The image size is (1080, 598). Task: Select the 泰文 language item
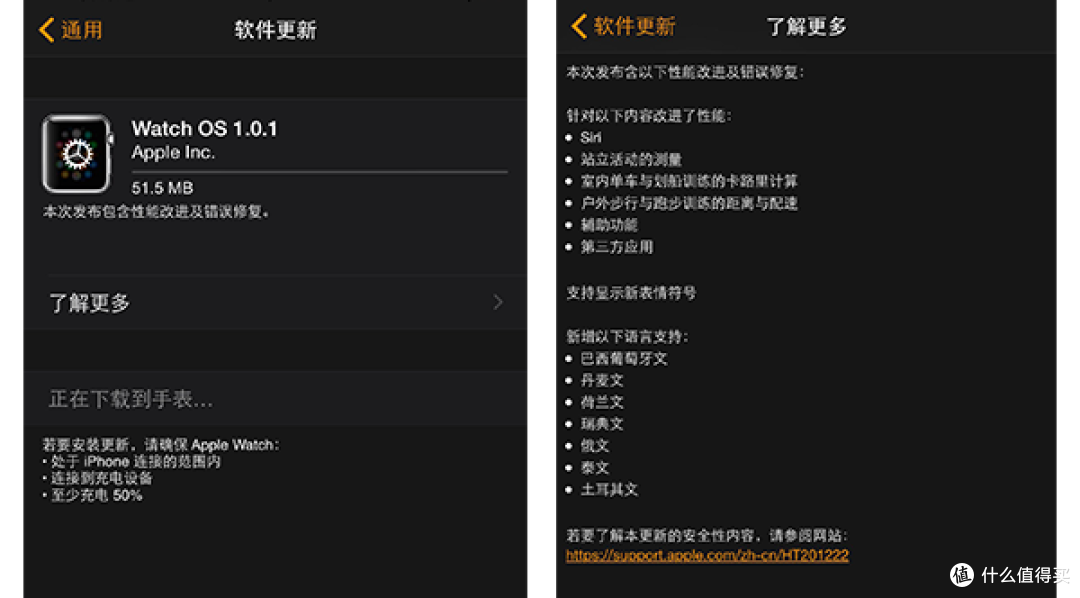(x=594, y=468)
